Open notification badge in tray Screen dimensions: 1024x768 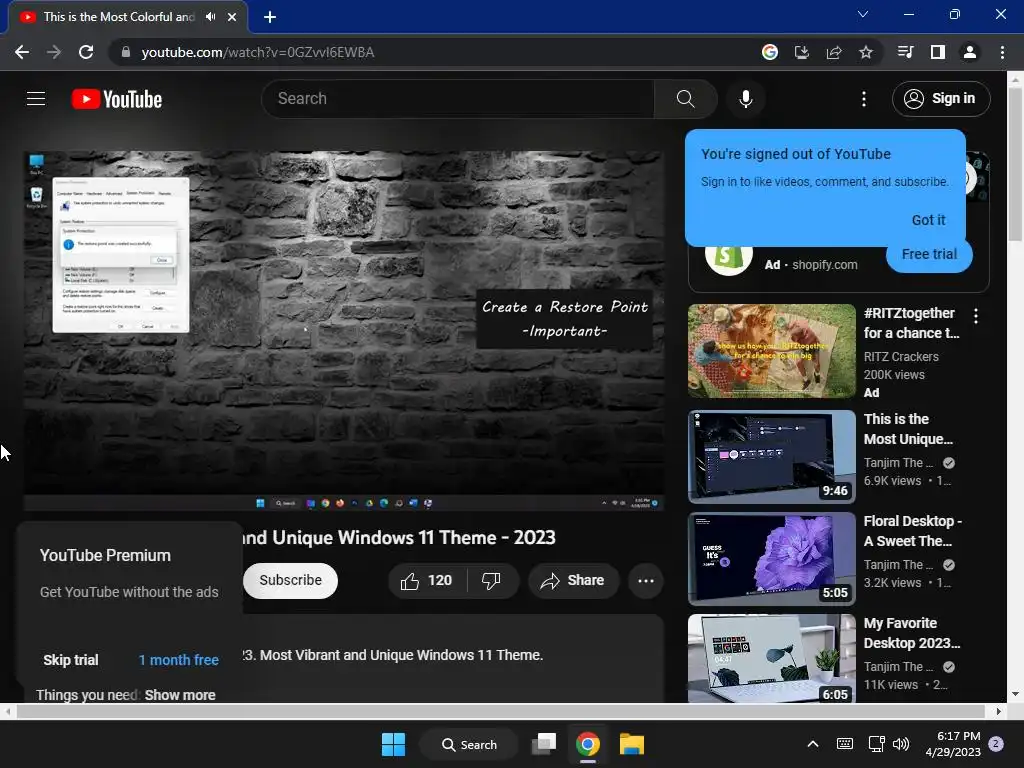(x=996, y=744)
